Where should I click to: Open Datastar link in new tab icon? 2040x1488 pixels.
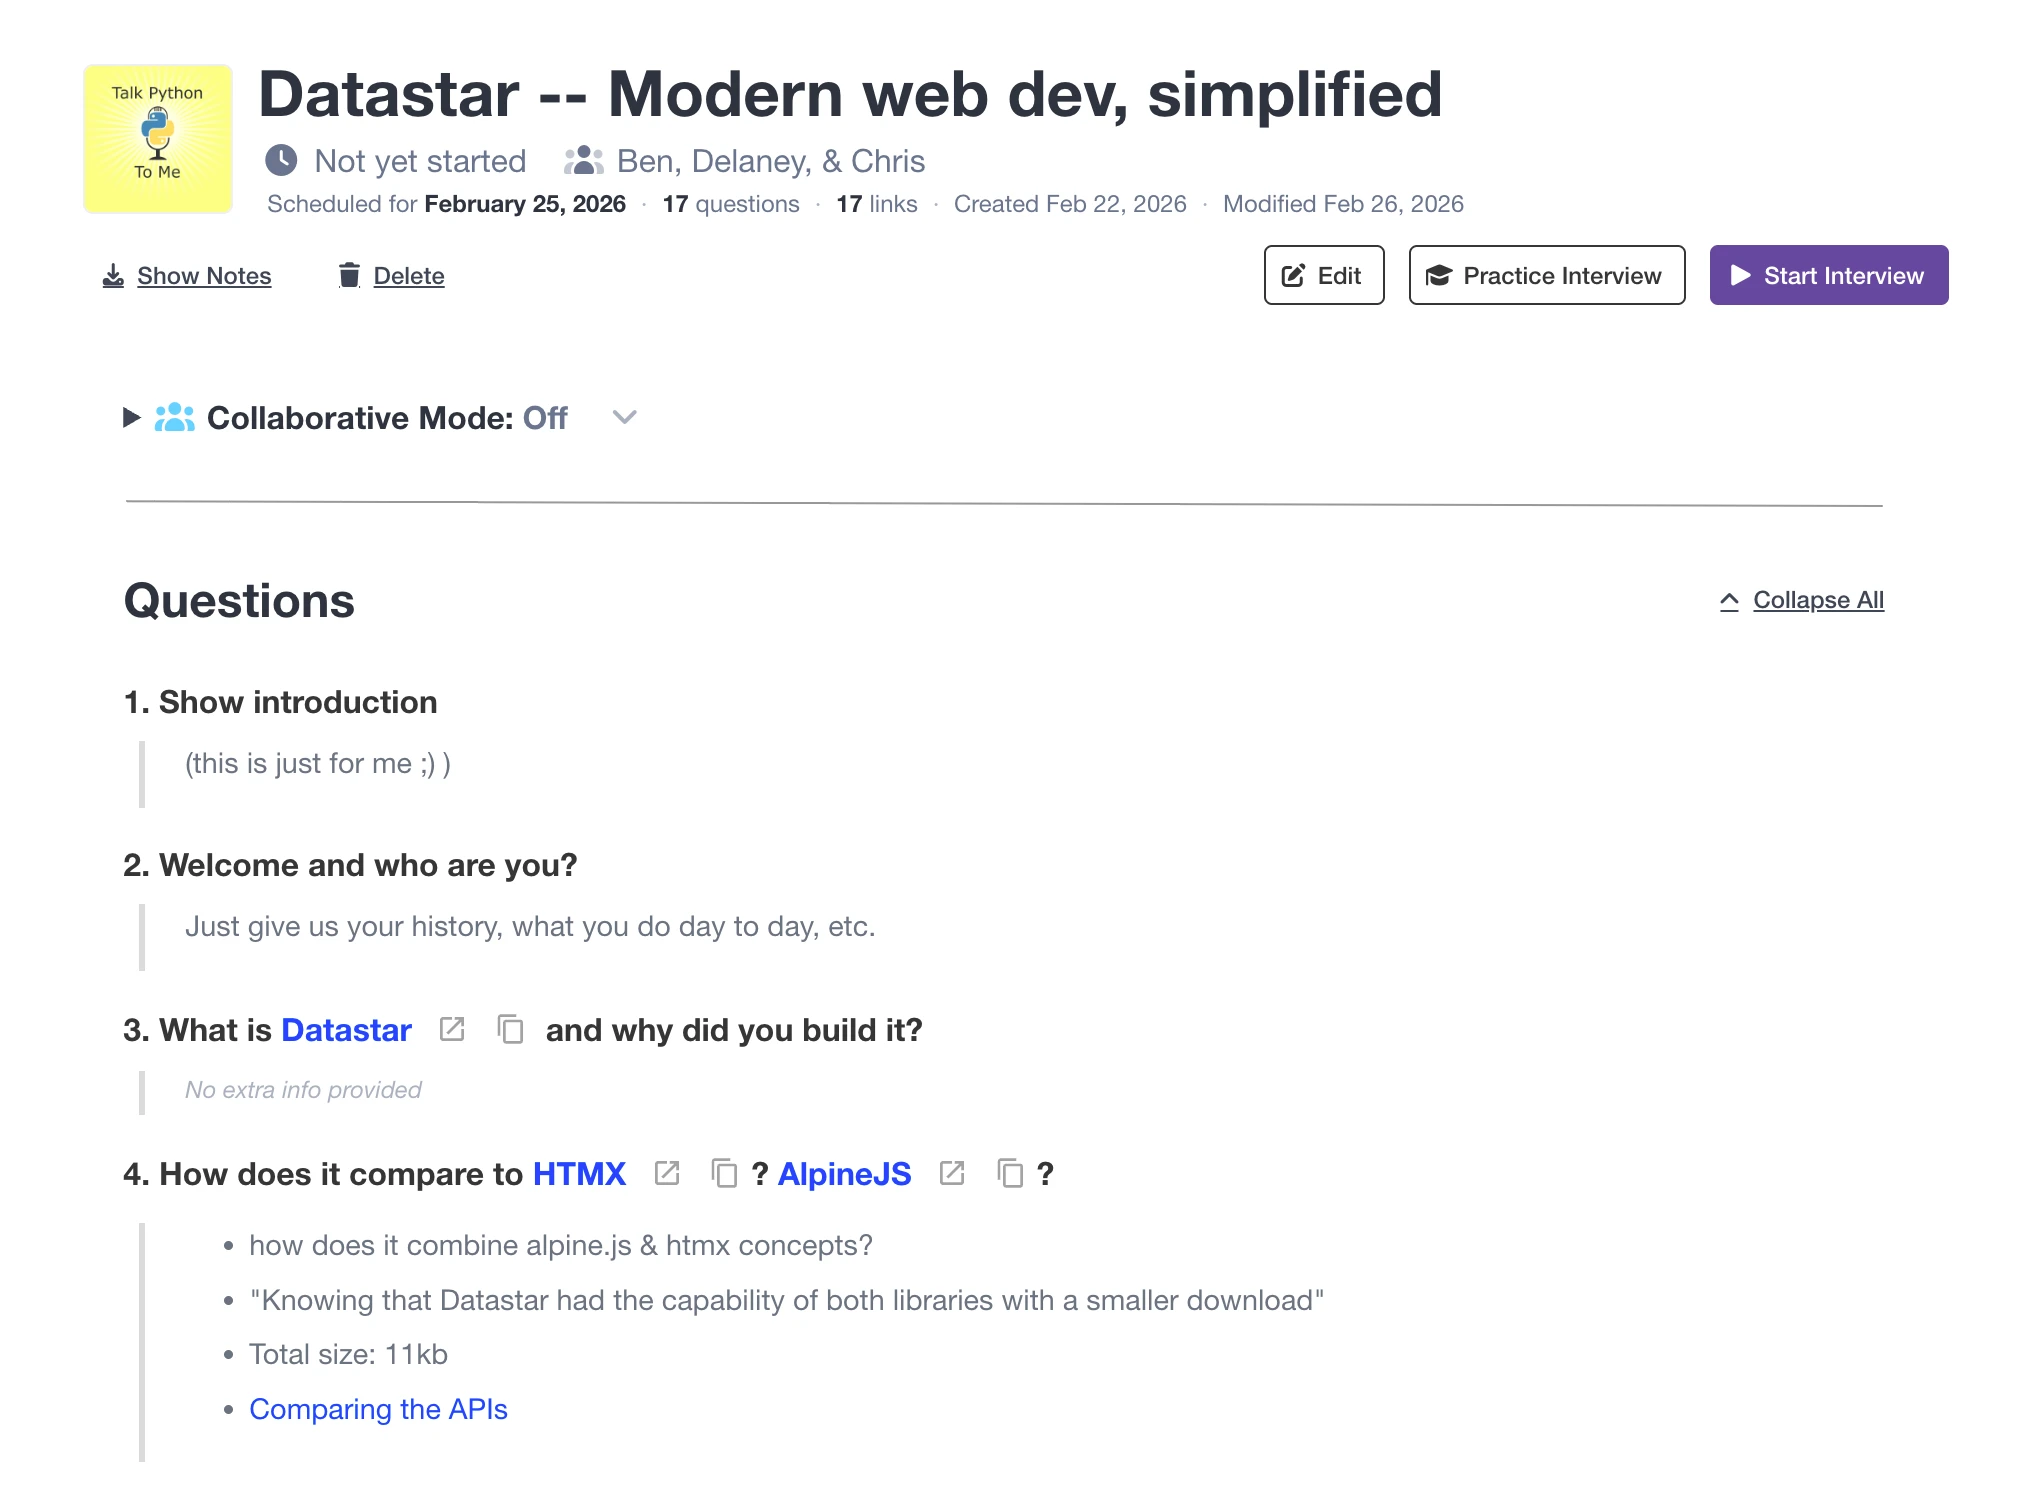tap(452, 1029)
